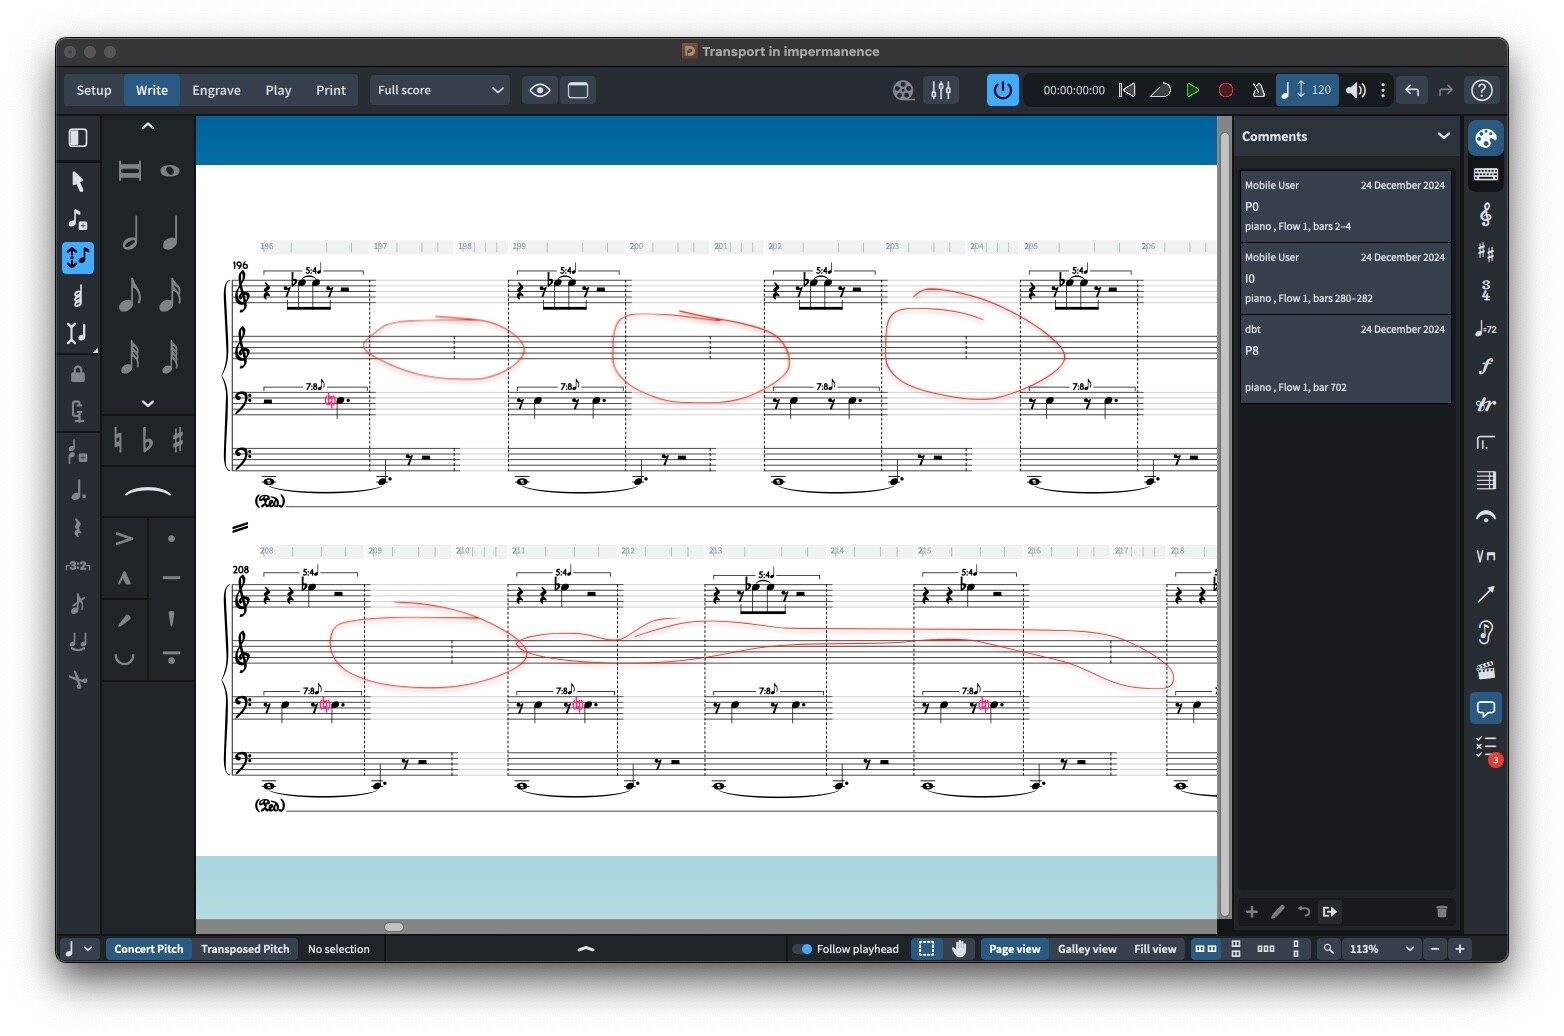Image resolution: width=1564 pixels, height=1036 pixels.
Task: Select the double whole note duration
Action: [129, 171]
